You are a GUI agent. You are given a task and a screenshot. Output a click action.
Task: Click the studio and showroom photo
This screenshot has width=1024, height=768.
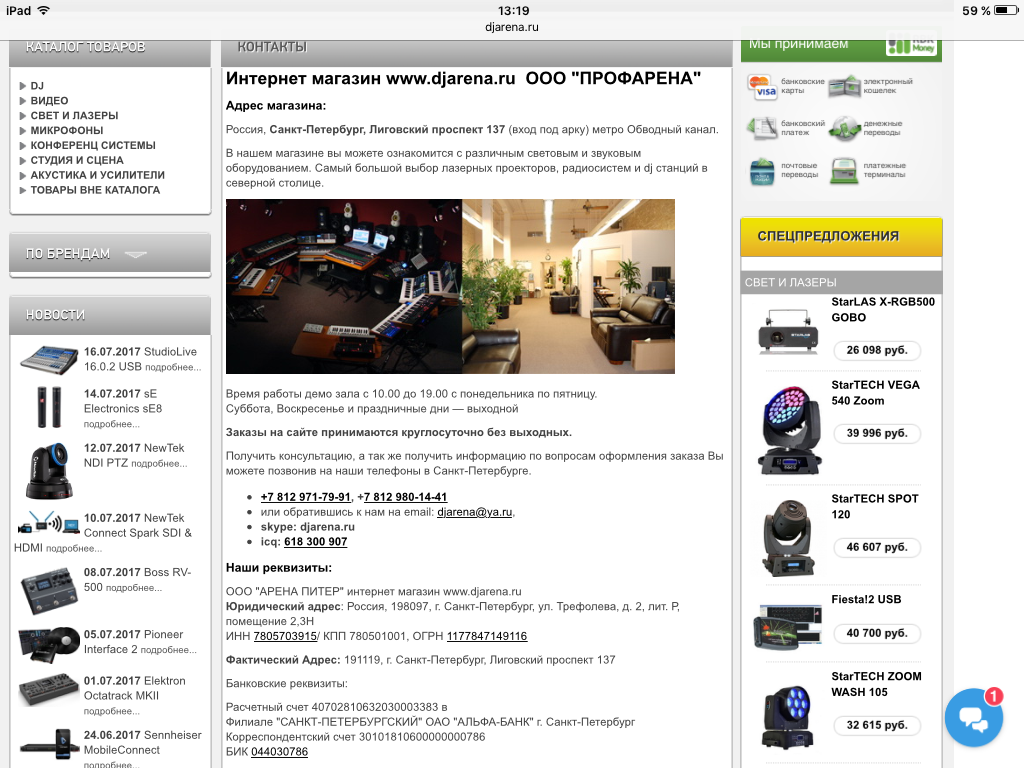[450, 286]
